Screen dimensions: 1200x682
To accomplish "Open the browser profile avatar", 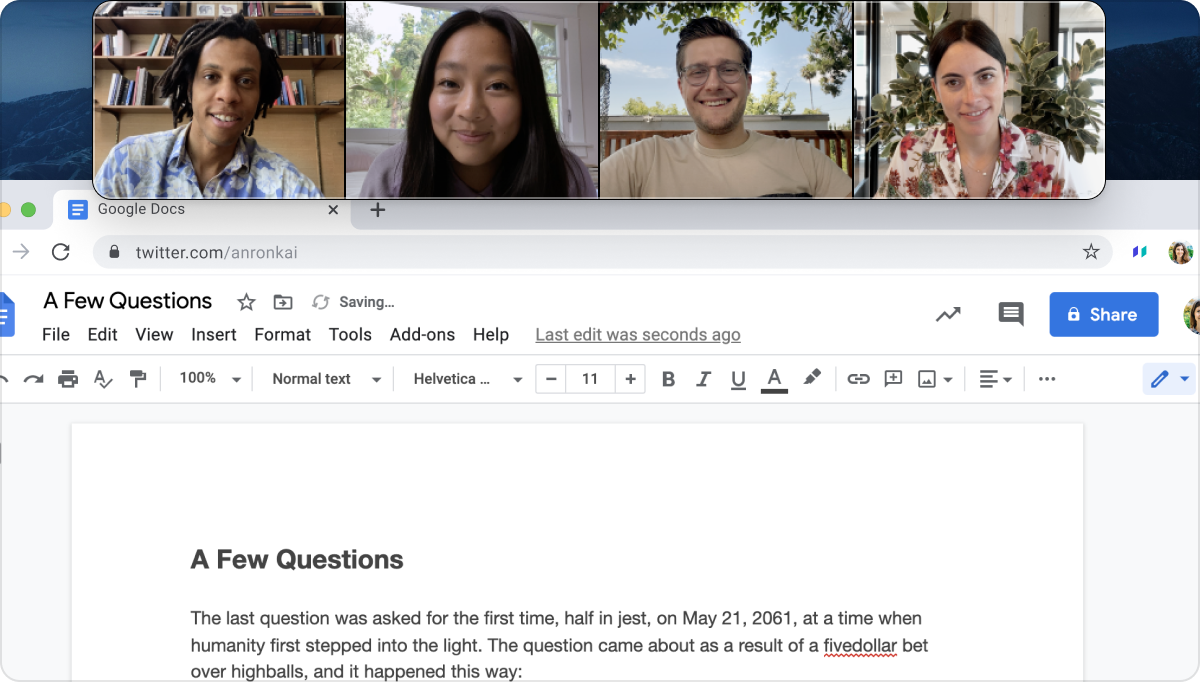I will (1181, 252).
